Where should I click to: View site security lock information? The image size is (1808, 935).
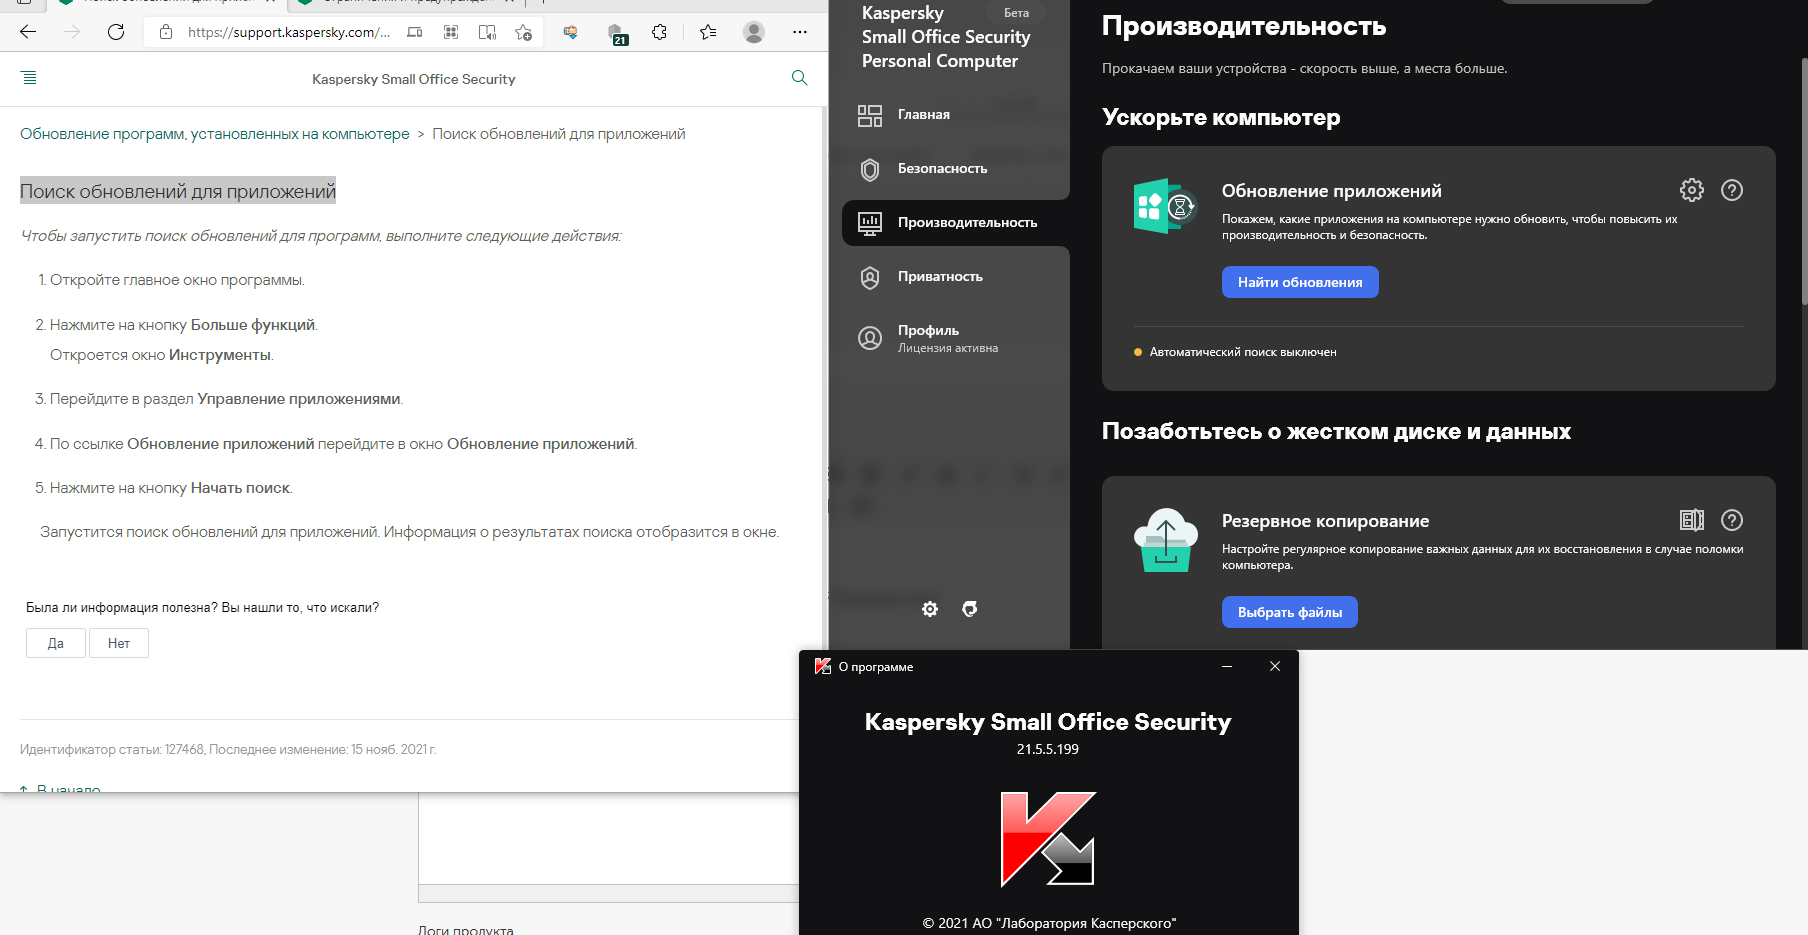coord(167,32)
